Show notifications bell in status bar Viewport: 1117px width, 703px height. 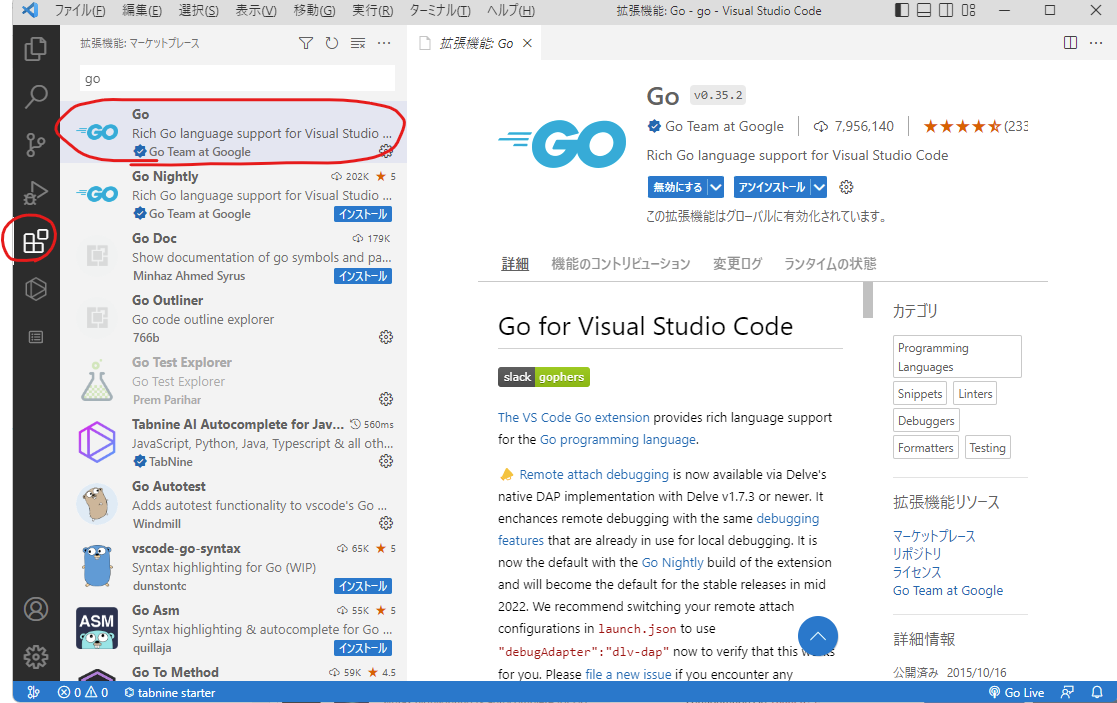[1097, 692]
